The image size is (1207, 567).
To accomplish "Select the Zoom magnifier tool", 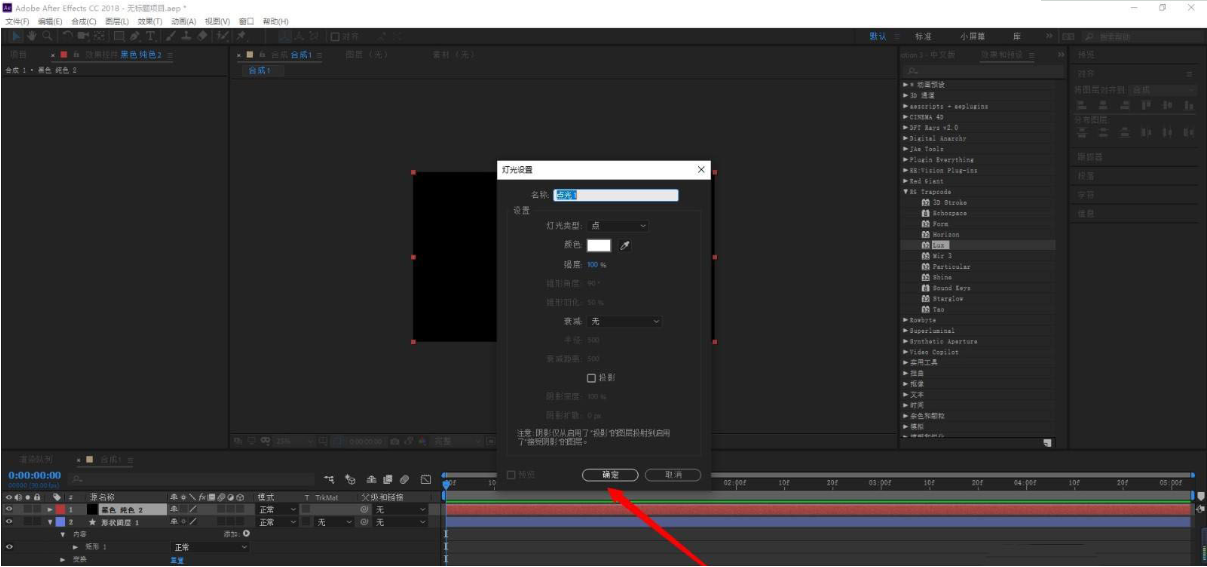I will pos(48,36).
